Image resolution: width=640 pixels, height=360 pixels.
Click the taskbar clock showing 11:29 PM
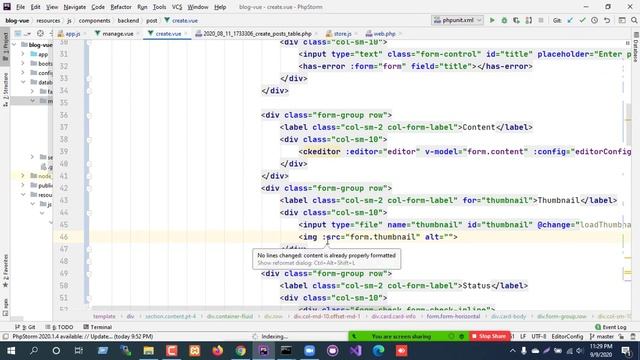(601, 351)
